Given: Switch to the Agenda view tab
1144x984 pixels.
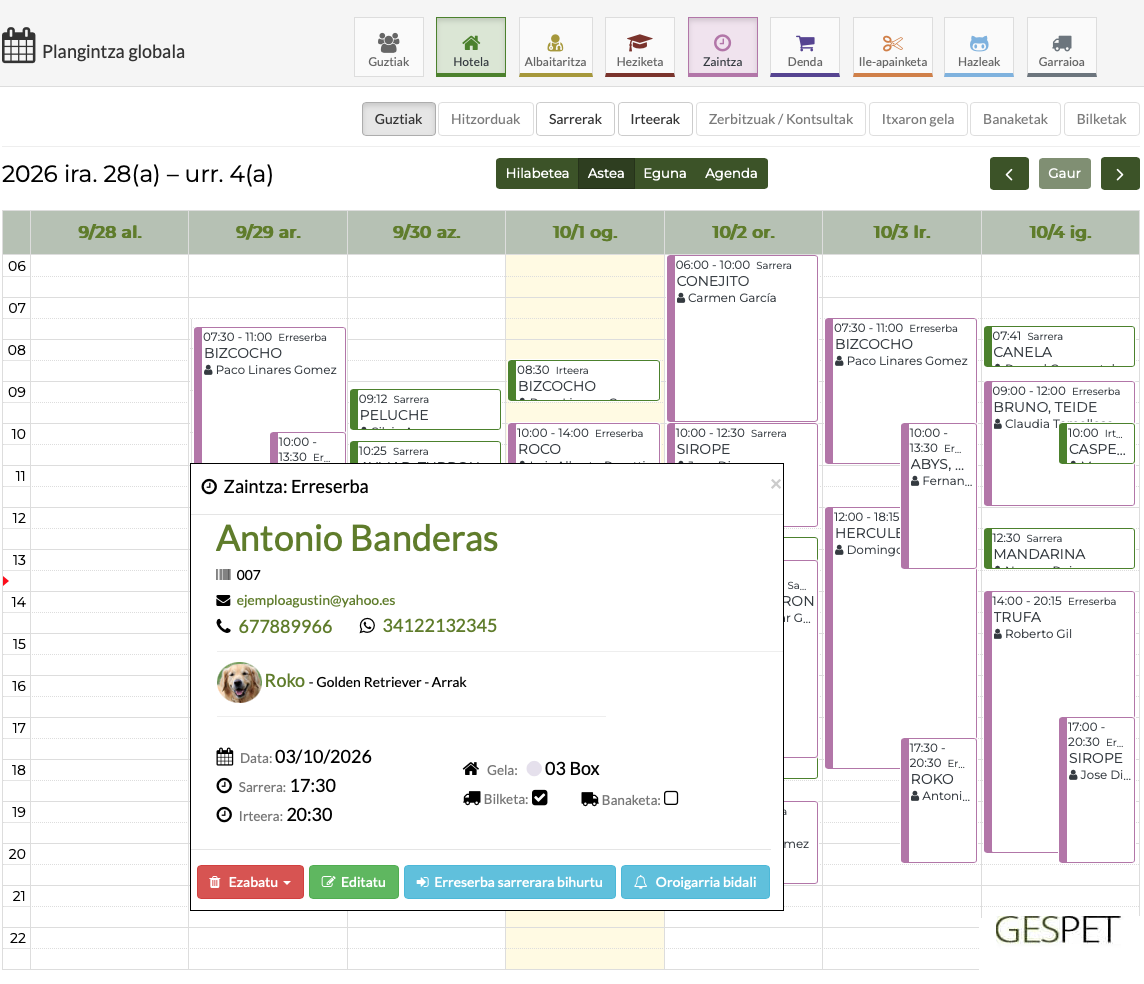Looking at the screenshot, I should [x=731, y=174].
